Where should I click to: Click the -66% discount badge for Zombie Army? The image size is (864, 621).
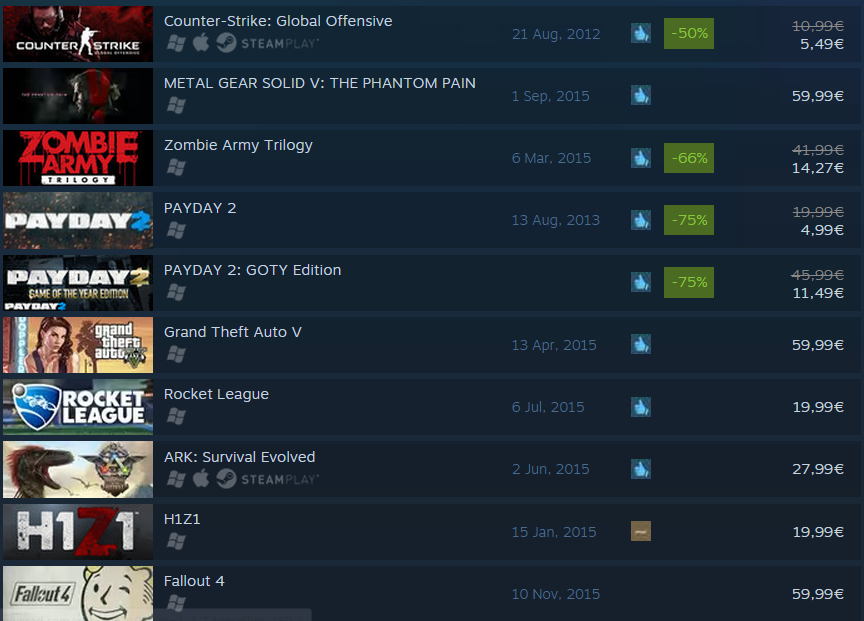click(689, 158)
